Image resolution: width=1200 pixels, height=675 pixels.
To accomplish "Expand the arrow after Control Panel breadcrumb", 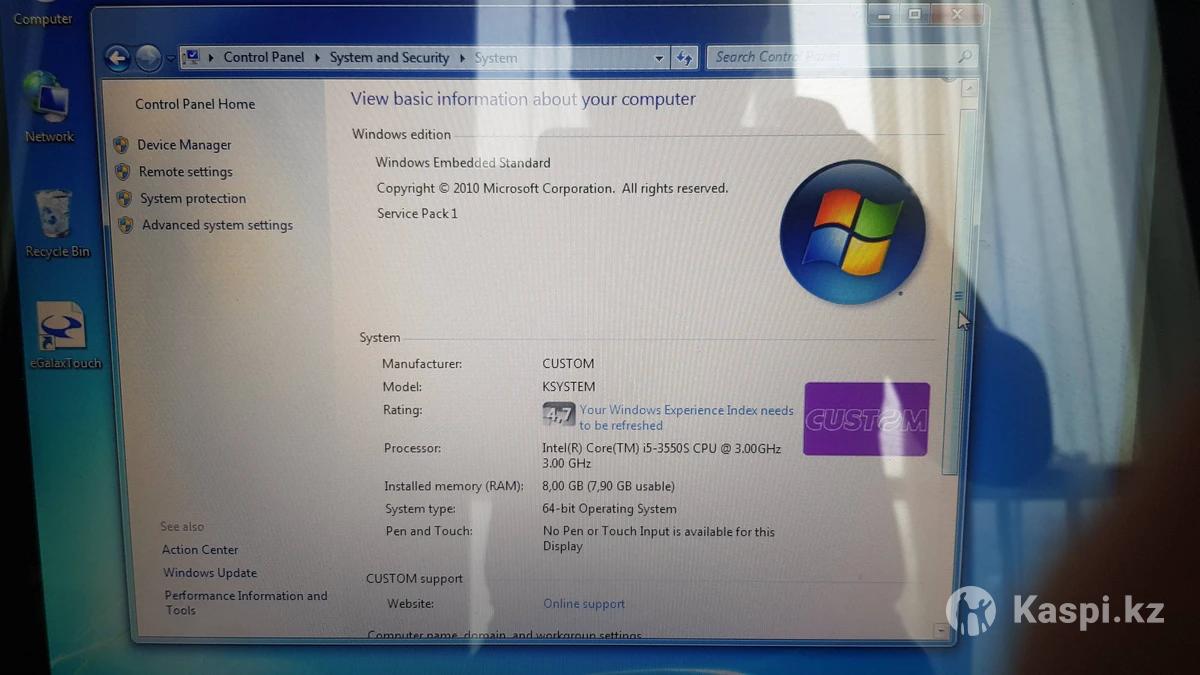I will tap(317, 58).
